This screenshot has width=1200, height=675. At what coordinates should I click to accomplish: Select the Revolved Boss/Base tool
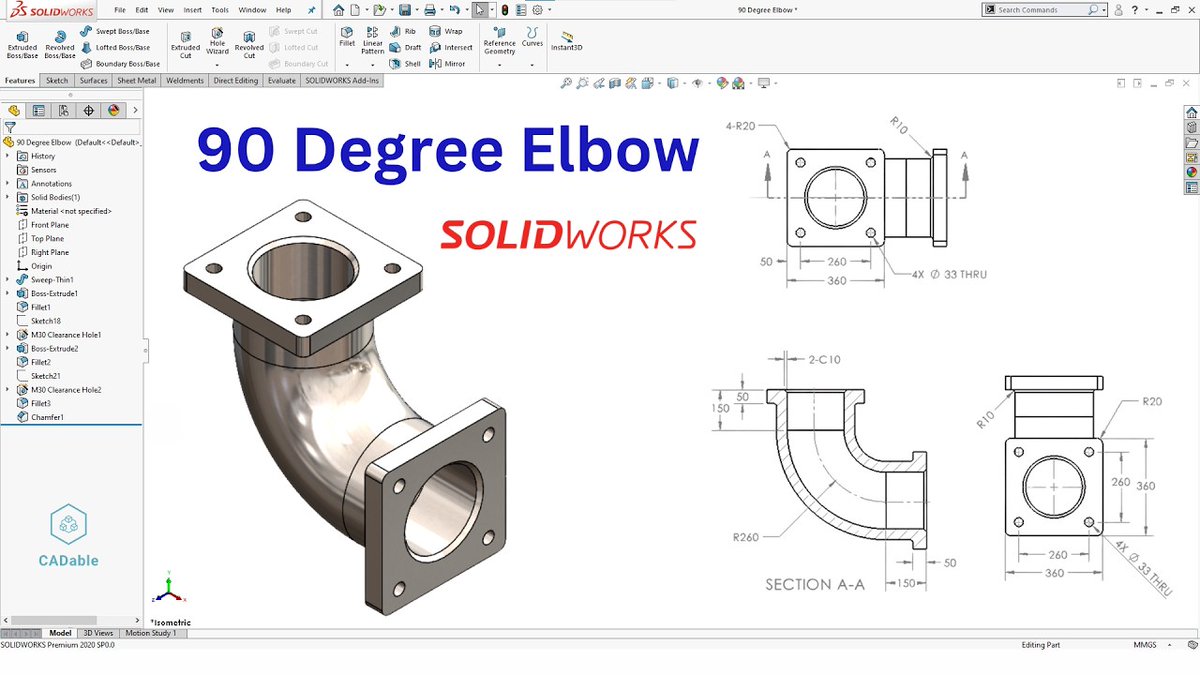60,43
